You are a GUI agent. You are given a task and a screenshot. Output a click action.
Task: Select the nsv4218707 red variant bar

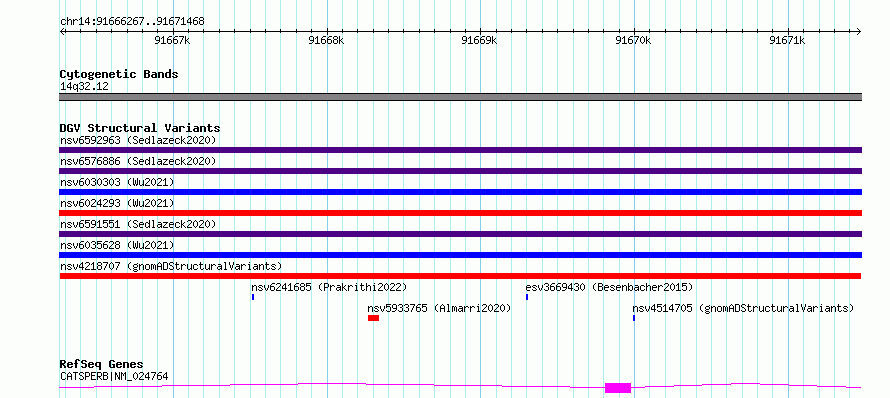460,276
